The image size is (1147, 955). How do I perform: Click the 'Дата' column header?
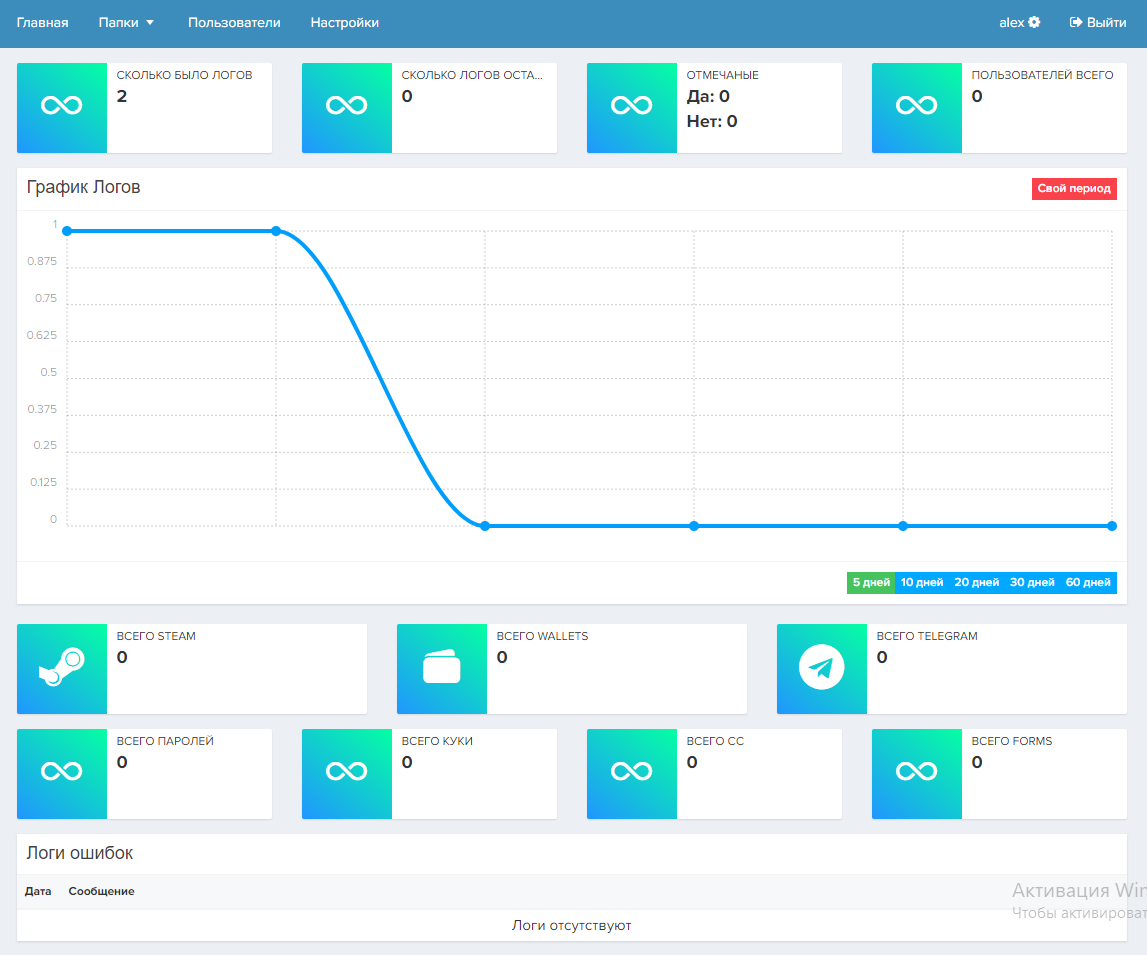[38, 891]
